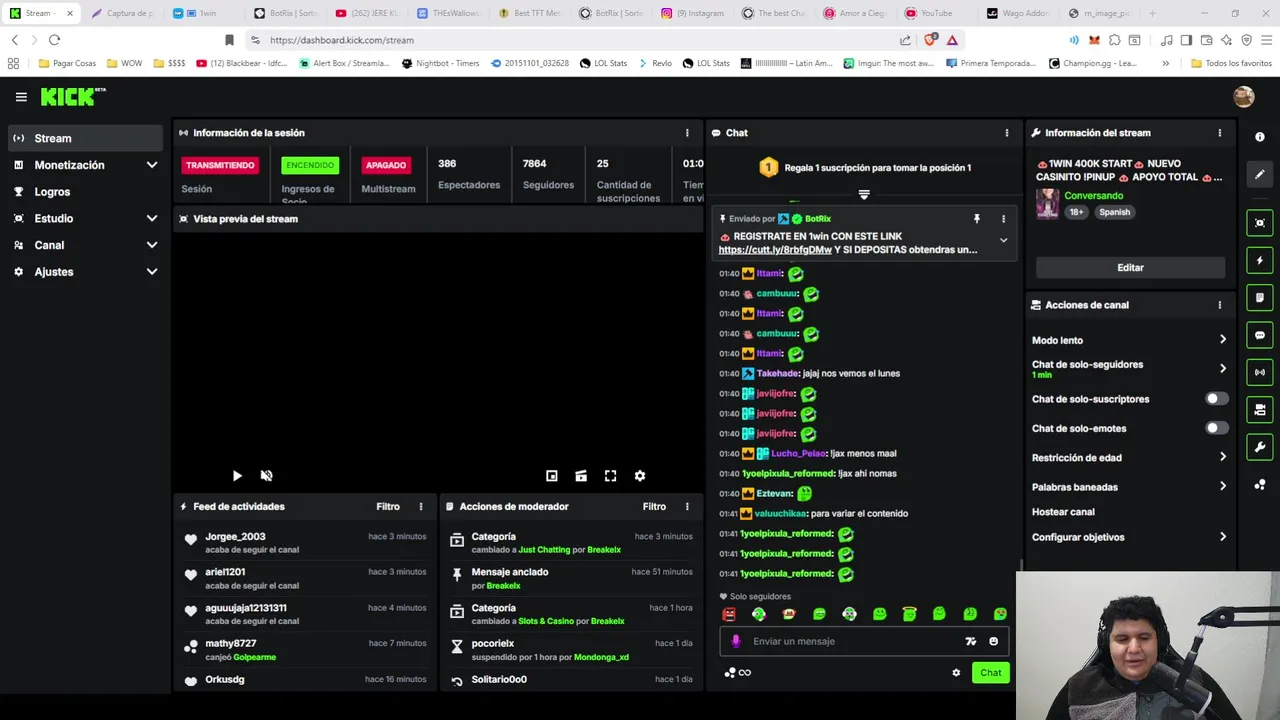The height and width of the screenshot is (720, 1280).
Task: Open Restricción de edad options
Action: 1129,458
